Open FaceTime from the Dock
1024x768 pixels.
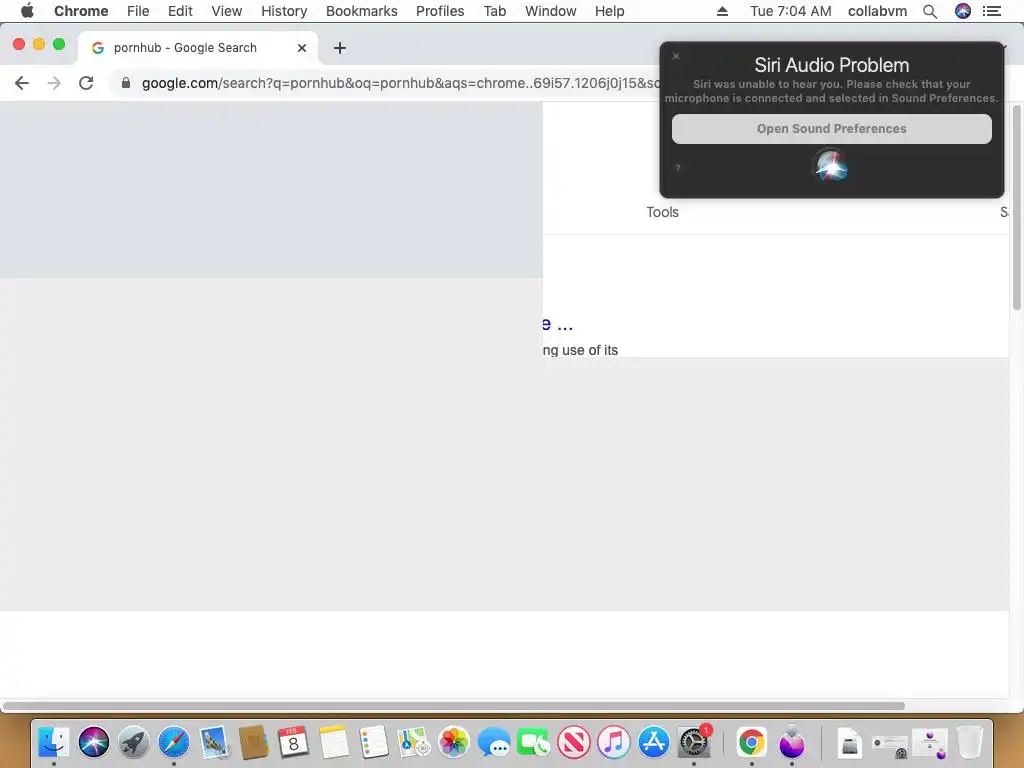534,742
